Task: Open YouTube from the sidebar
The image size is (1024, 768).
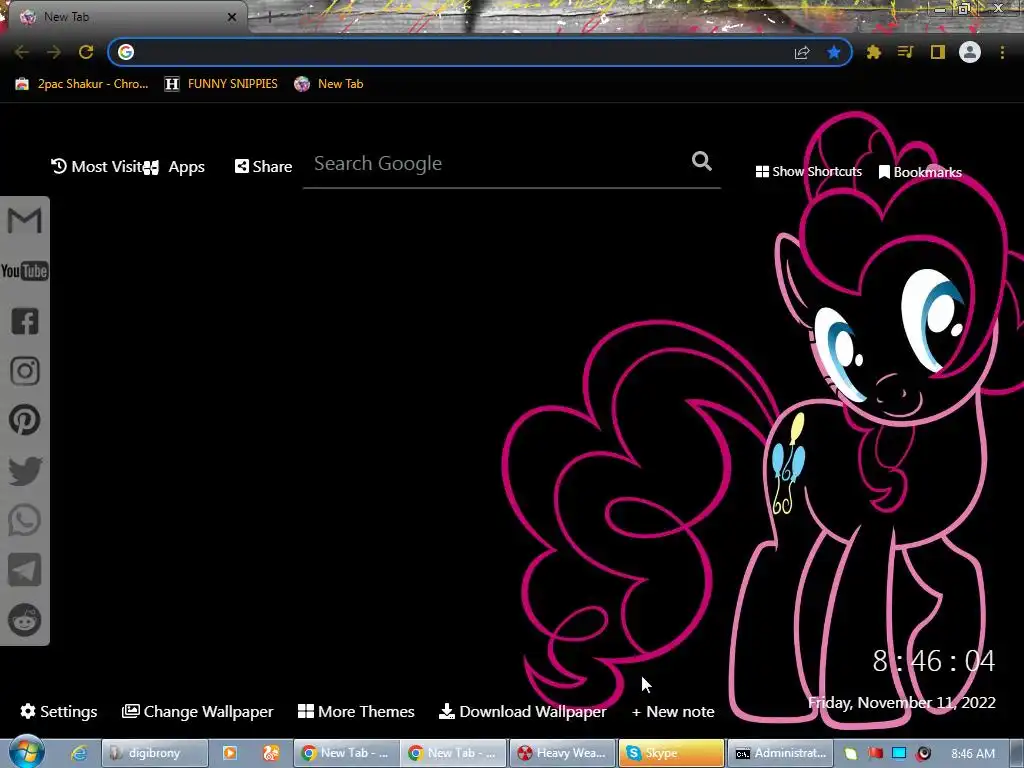Action: [x=24, y=271]
